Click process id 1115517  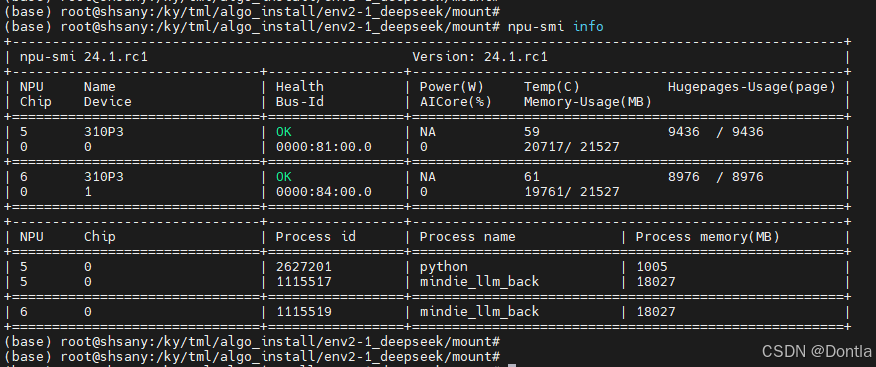pos(304,282)
